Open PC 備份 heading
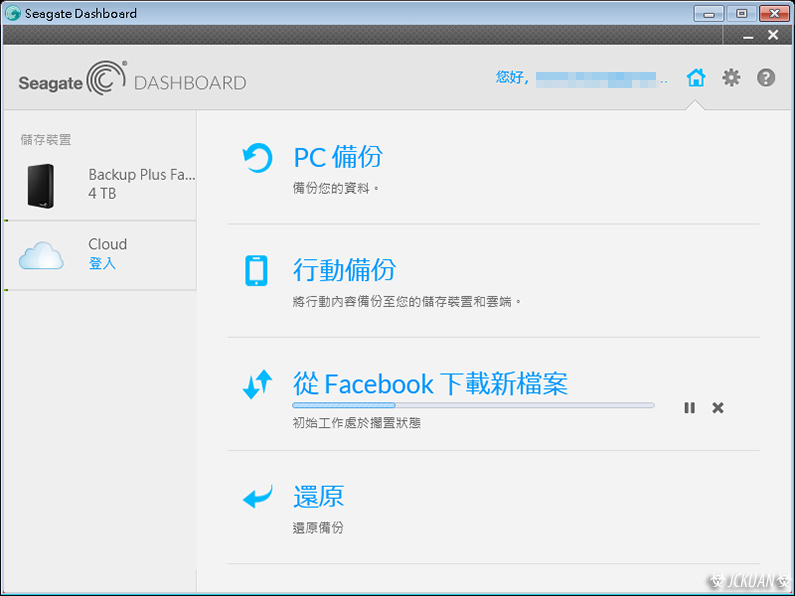 (x=338, y=157)
